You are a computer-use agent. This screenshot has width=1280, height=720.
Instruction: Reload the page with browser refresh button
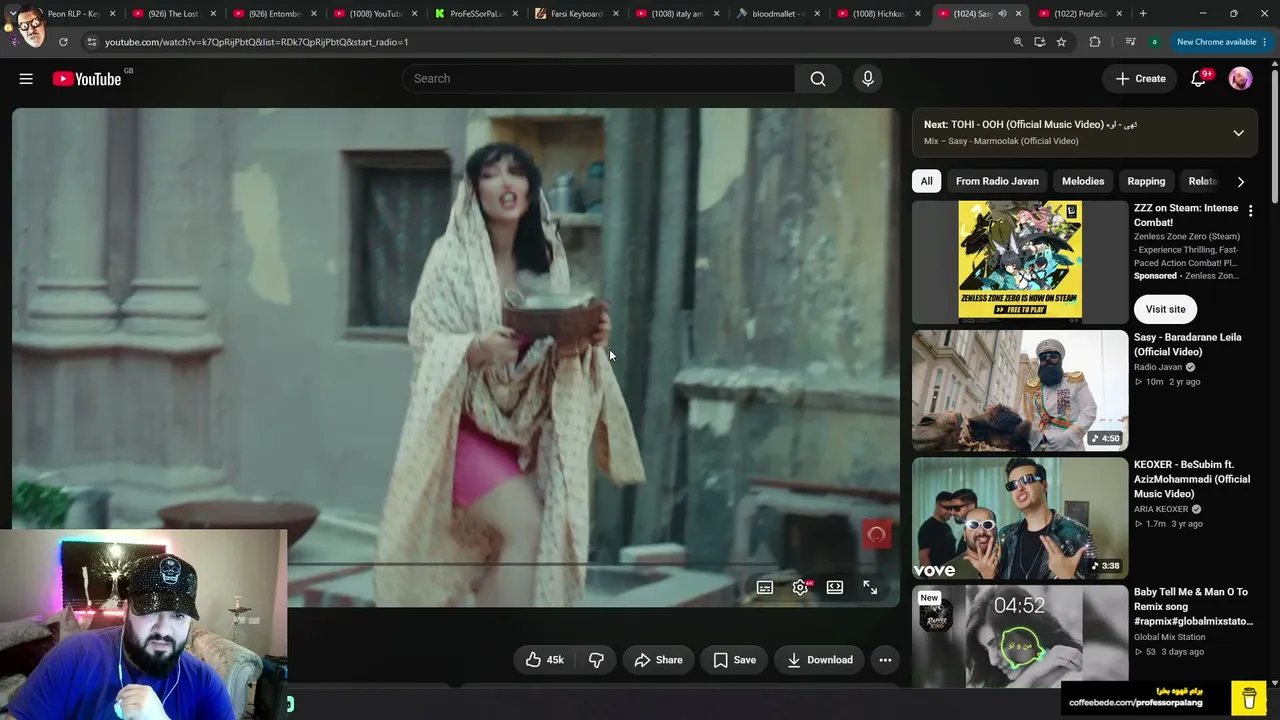point(63,42)
